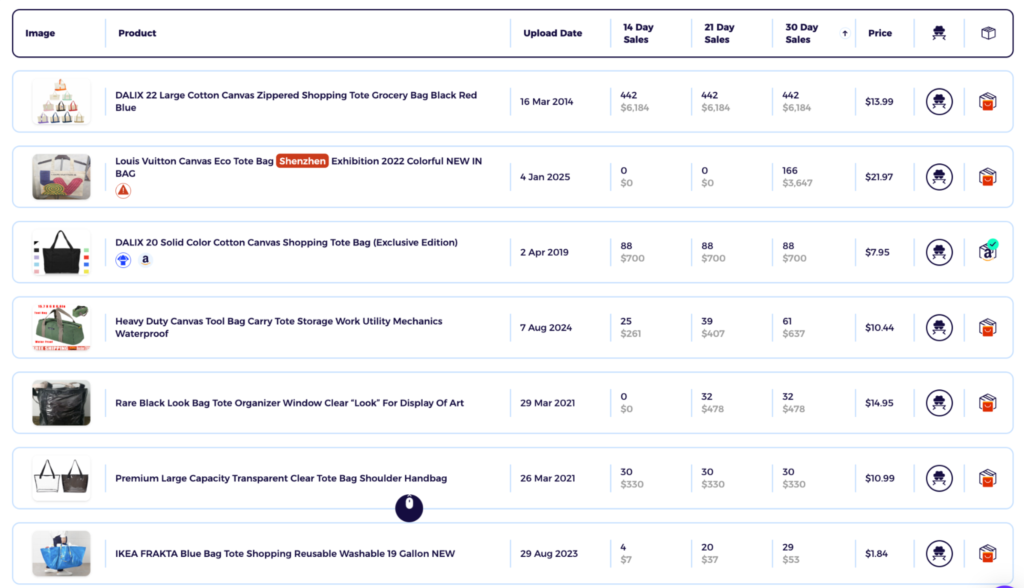
Task: Click box icon for Heavy Duty Canvas Tool Bag
Action: click(x=987, y=328)
